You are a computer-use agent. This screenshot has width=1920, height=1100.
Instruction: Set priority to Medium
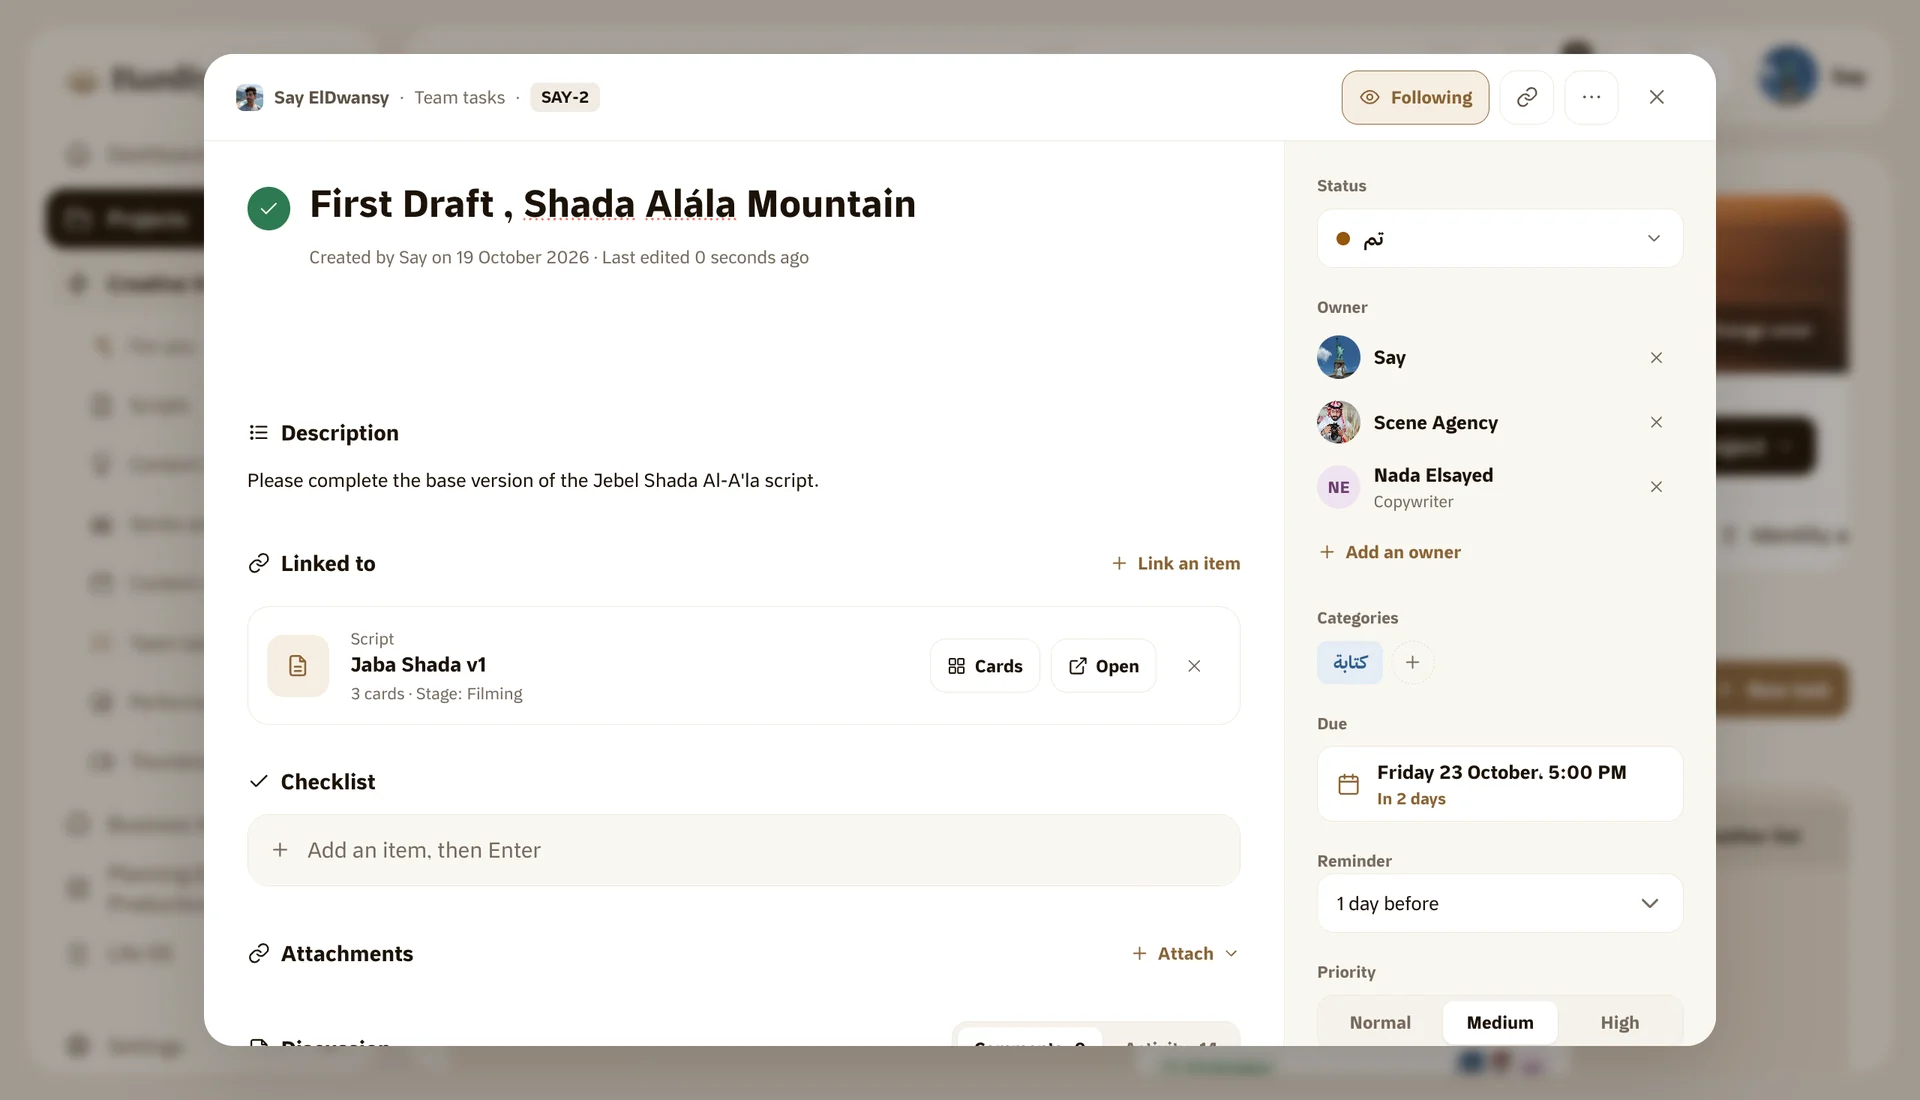coord(1499,1022)
